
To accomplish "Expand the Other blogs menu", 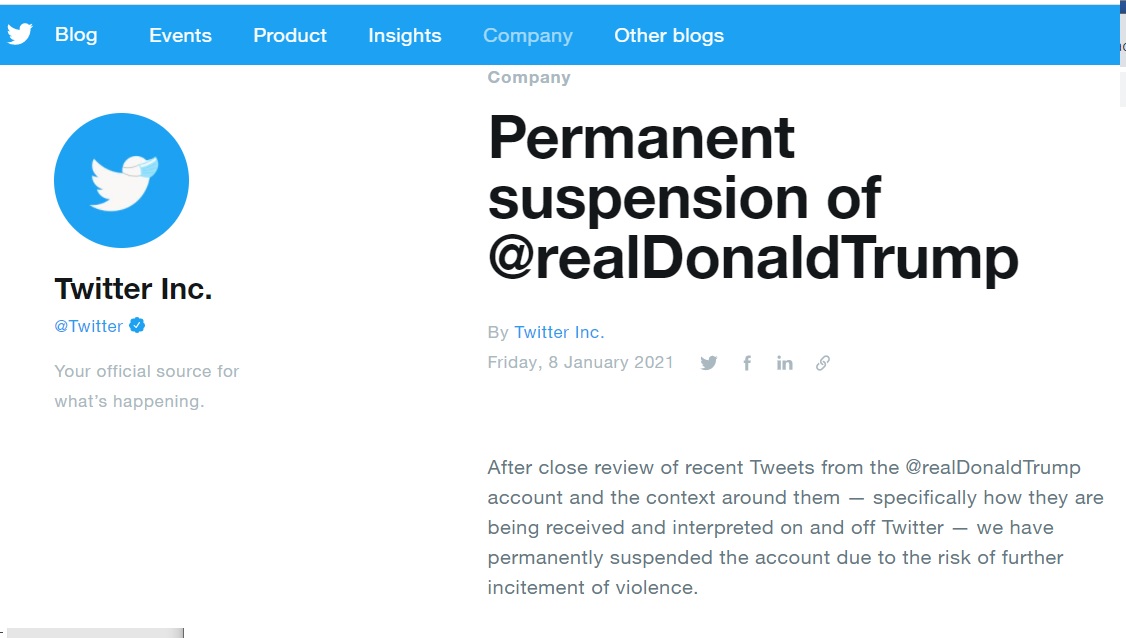I will pos(669,35).
